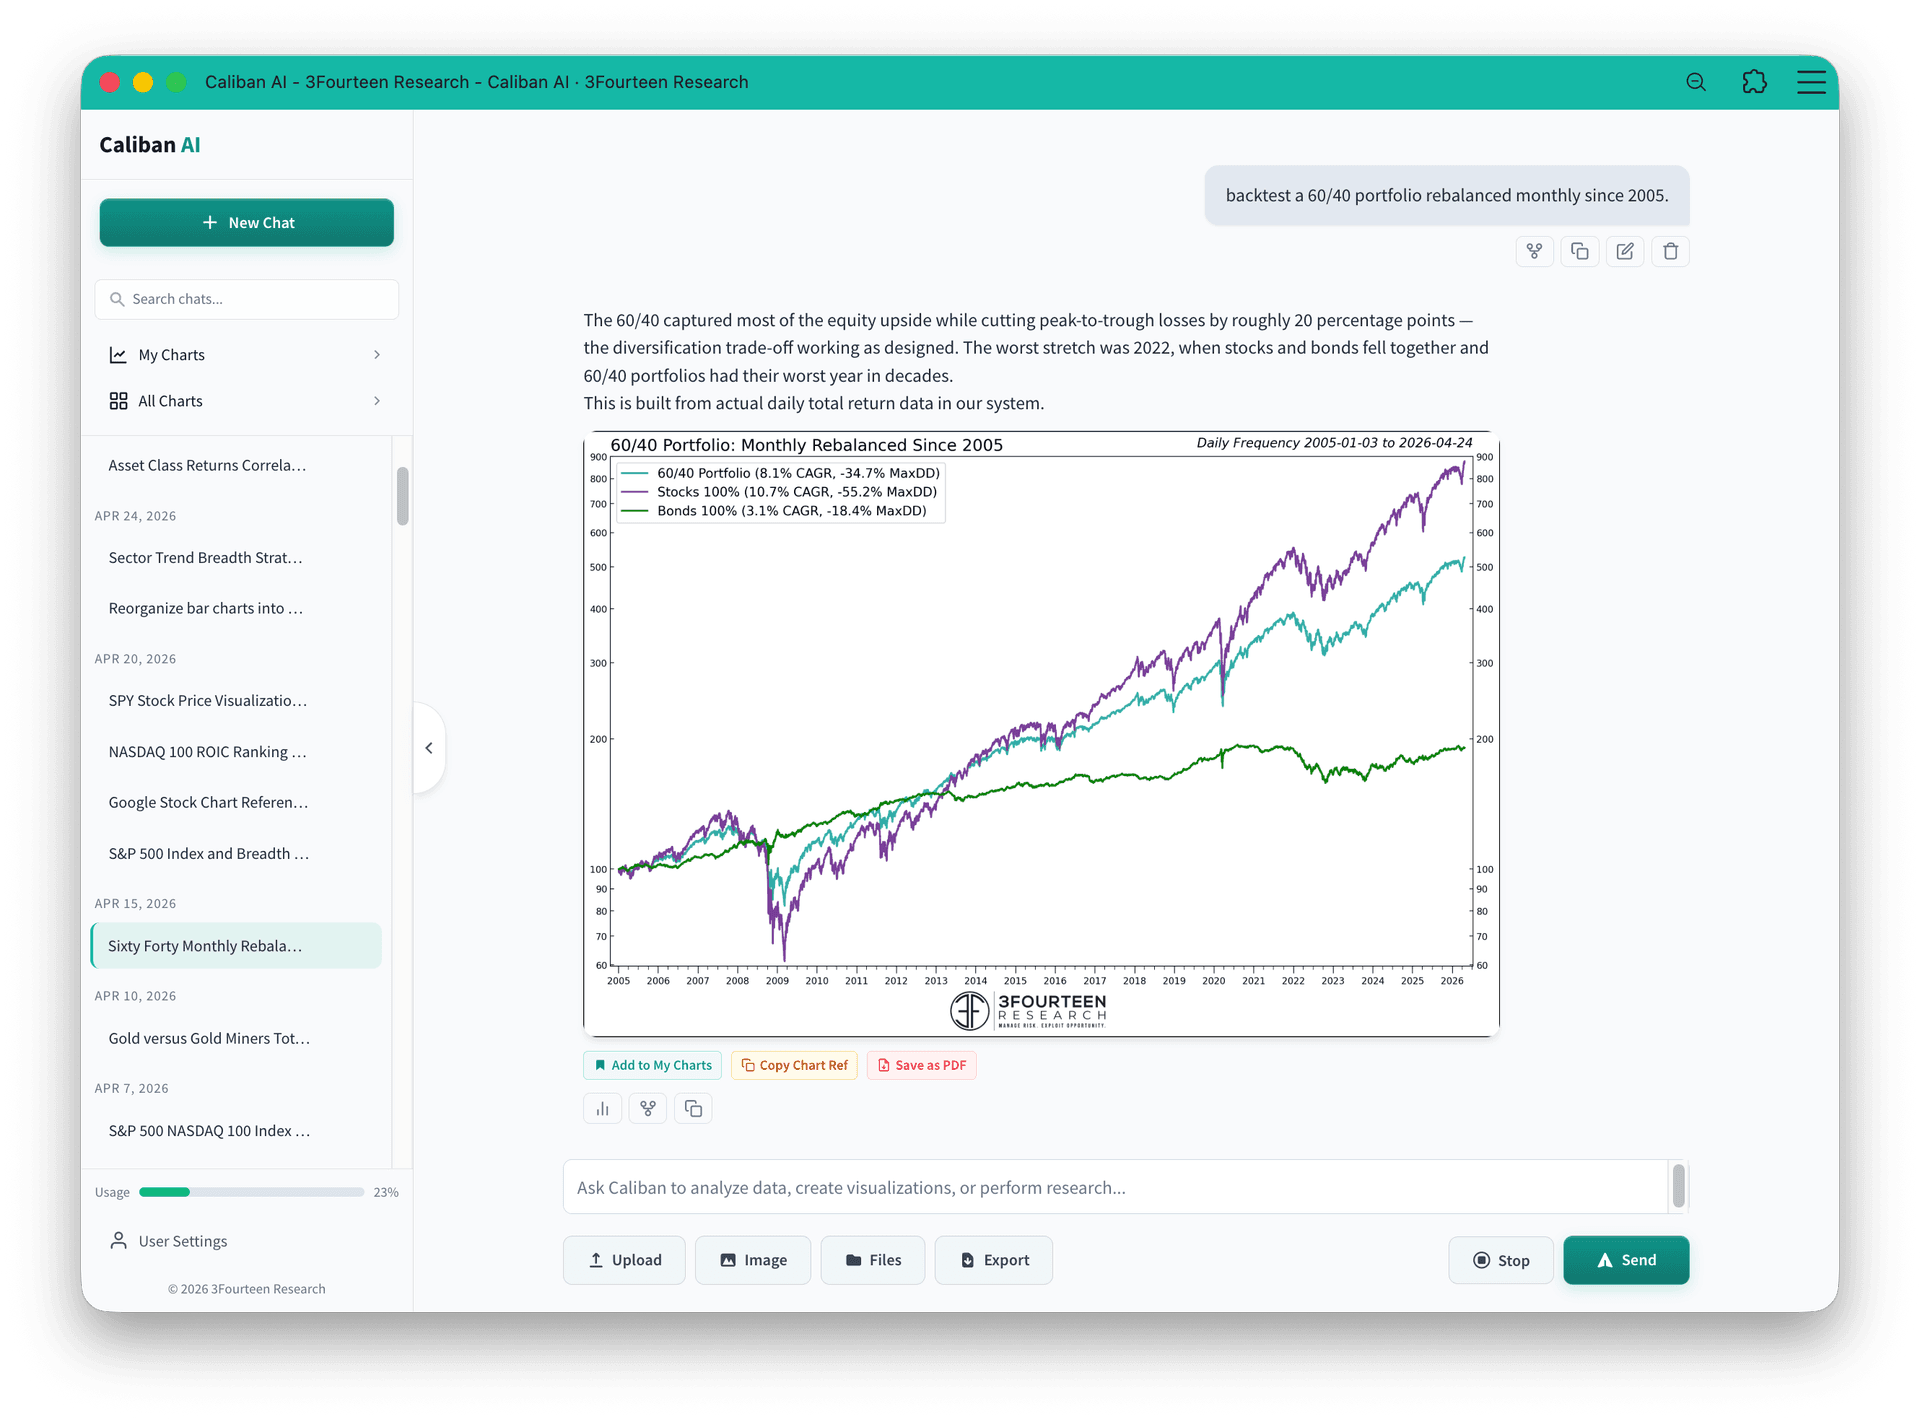Screen dimensions: 1920x1419
Task: Open S&P 500 Index and Breadth … chat
Action: (x=236, y=853)
